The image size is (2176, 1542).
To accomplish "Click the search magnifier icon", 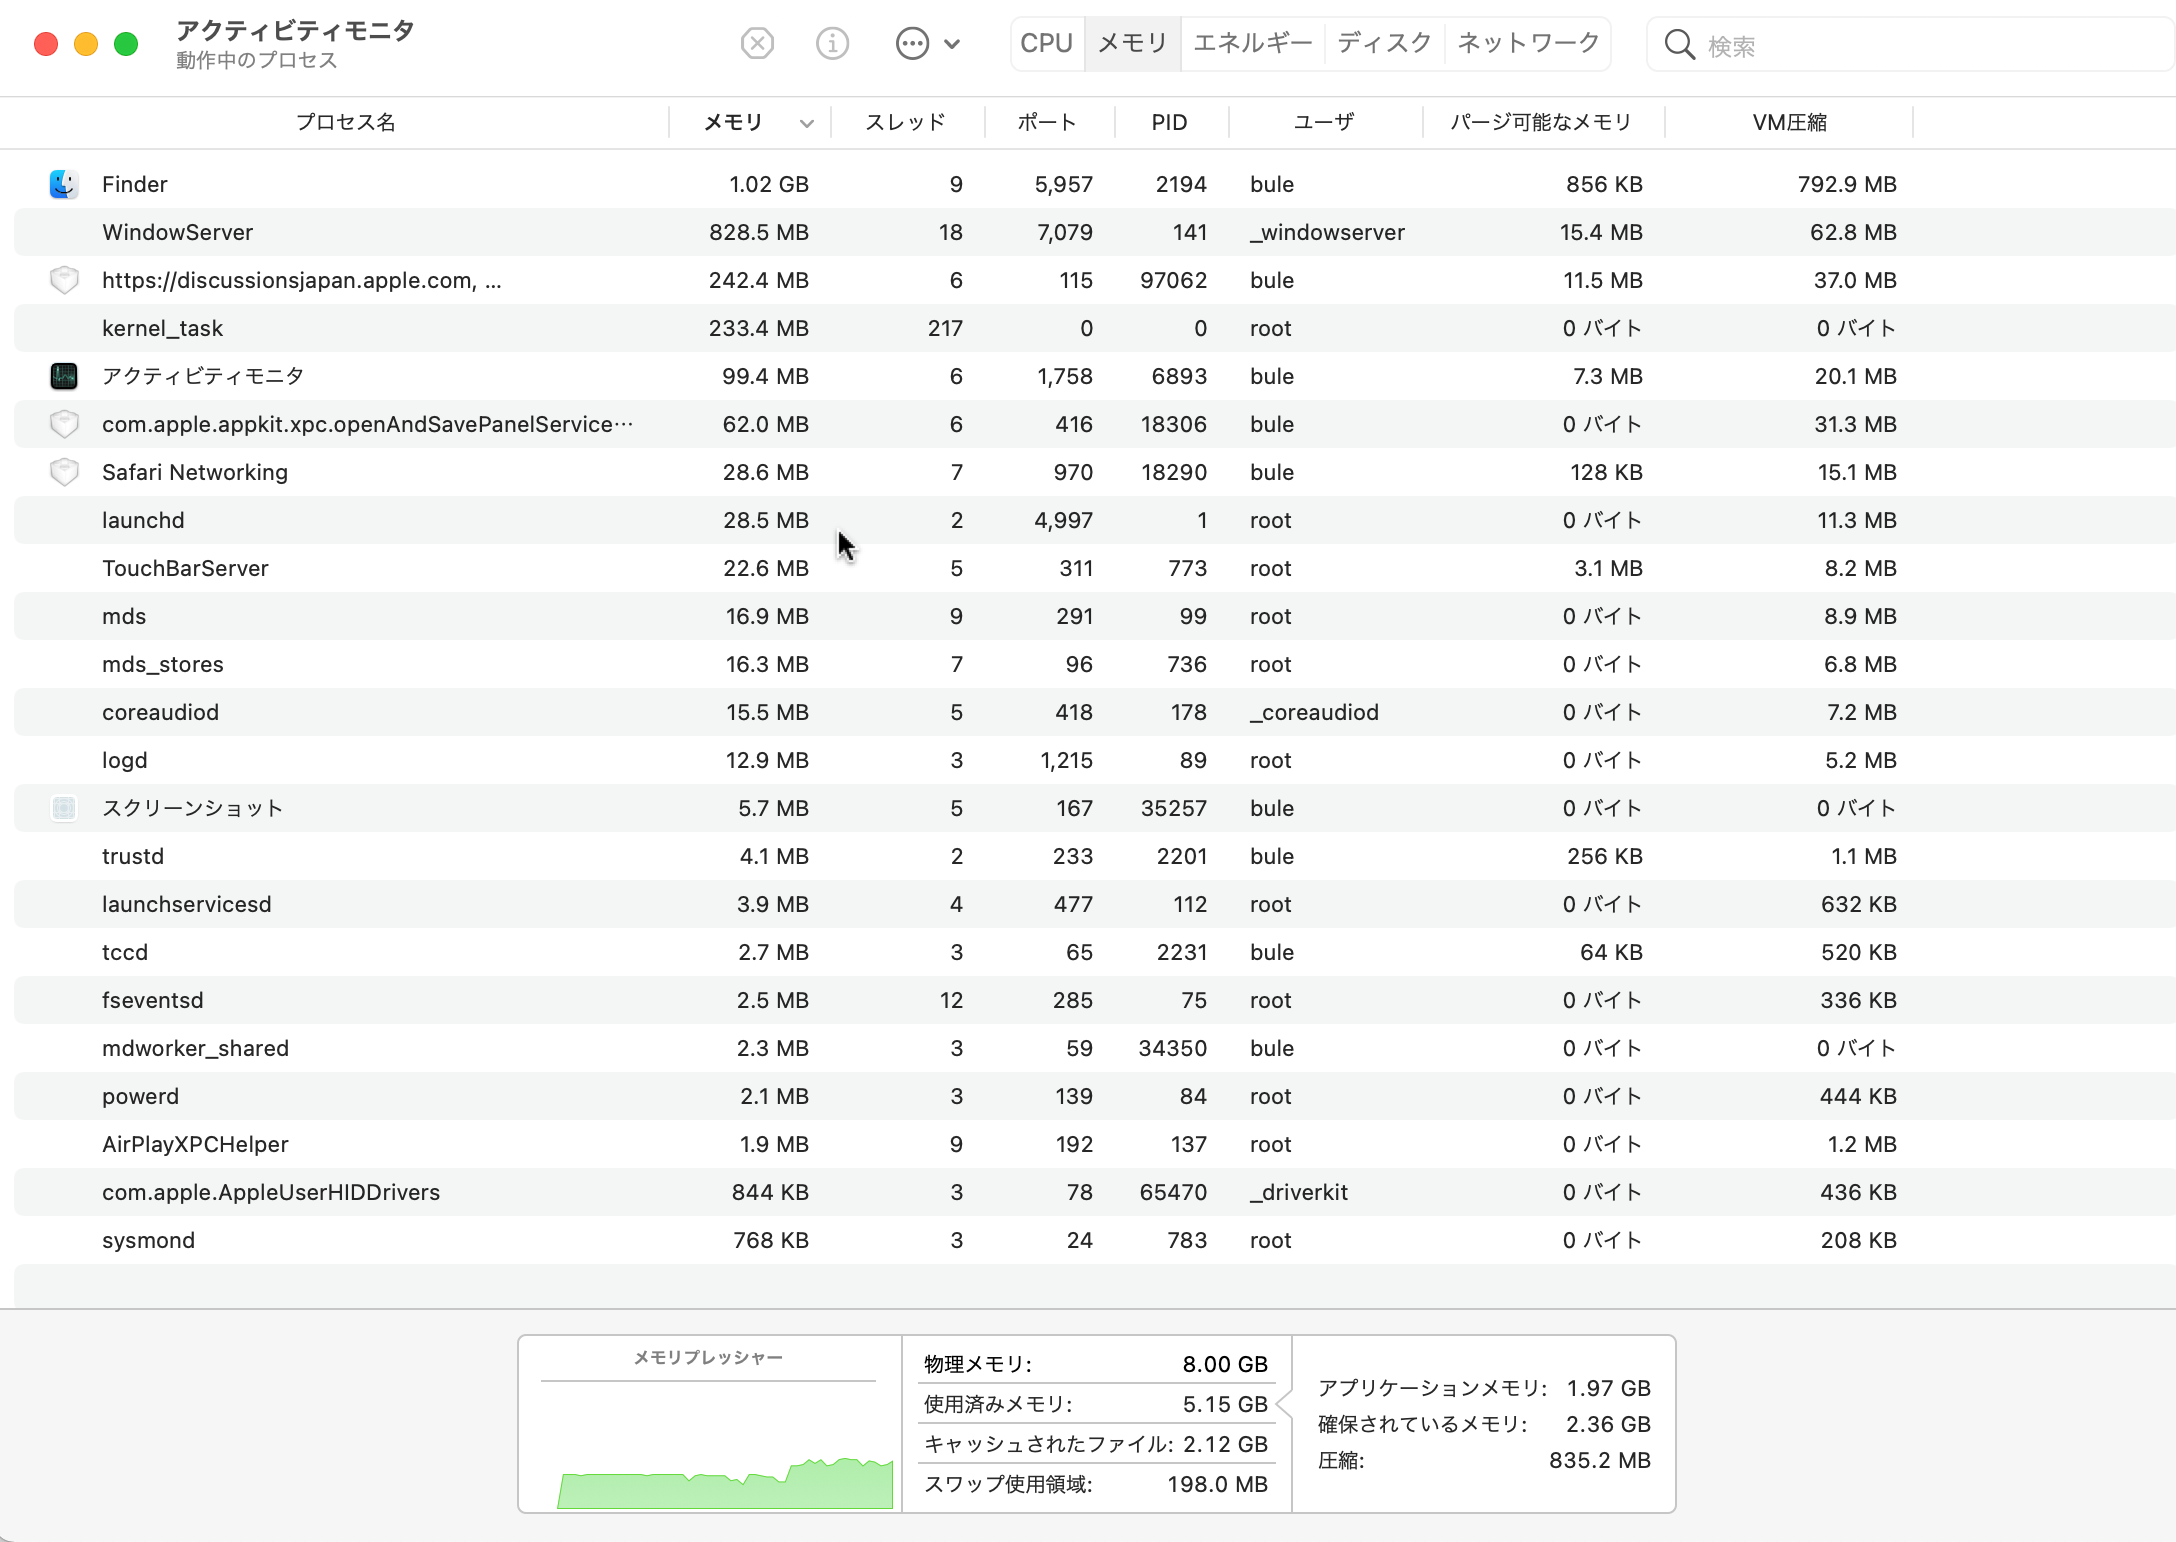I will click(1679, 45).
